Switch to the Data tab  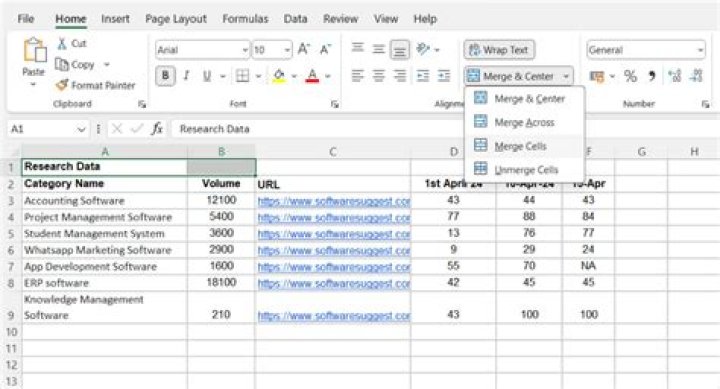click(x=295, y=19)
